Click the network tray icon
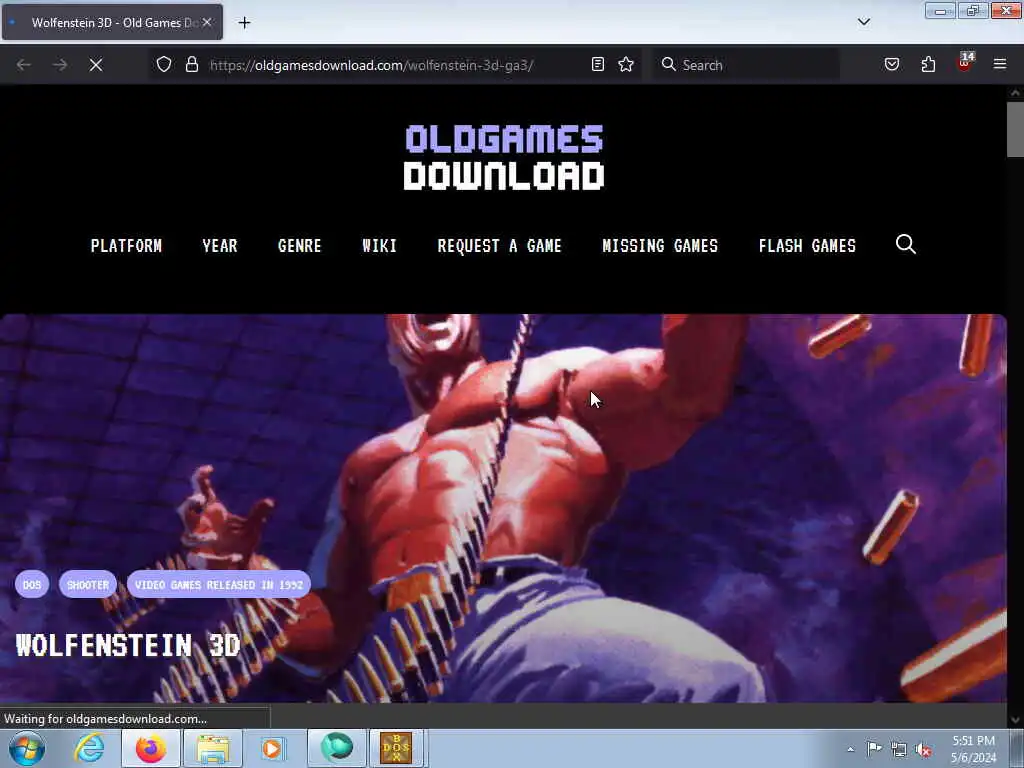 pos(899,750)
